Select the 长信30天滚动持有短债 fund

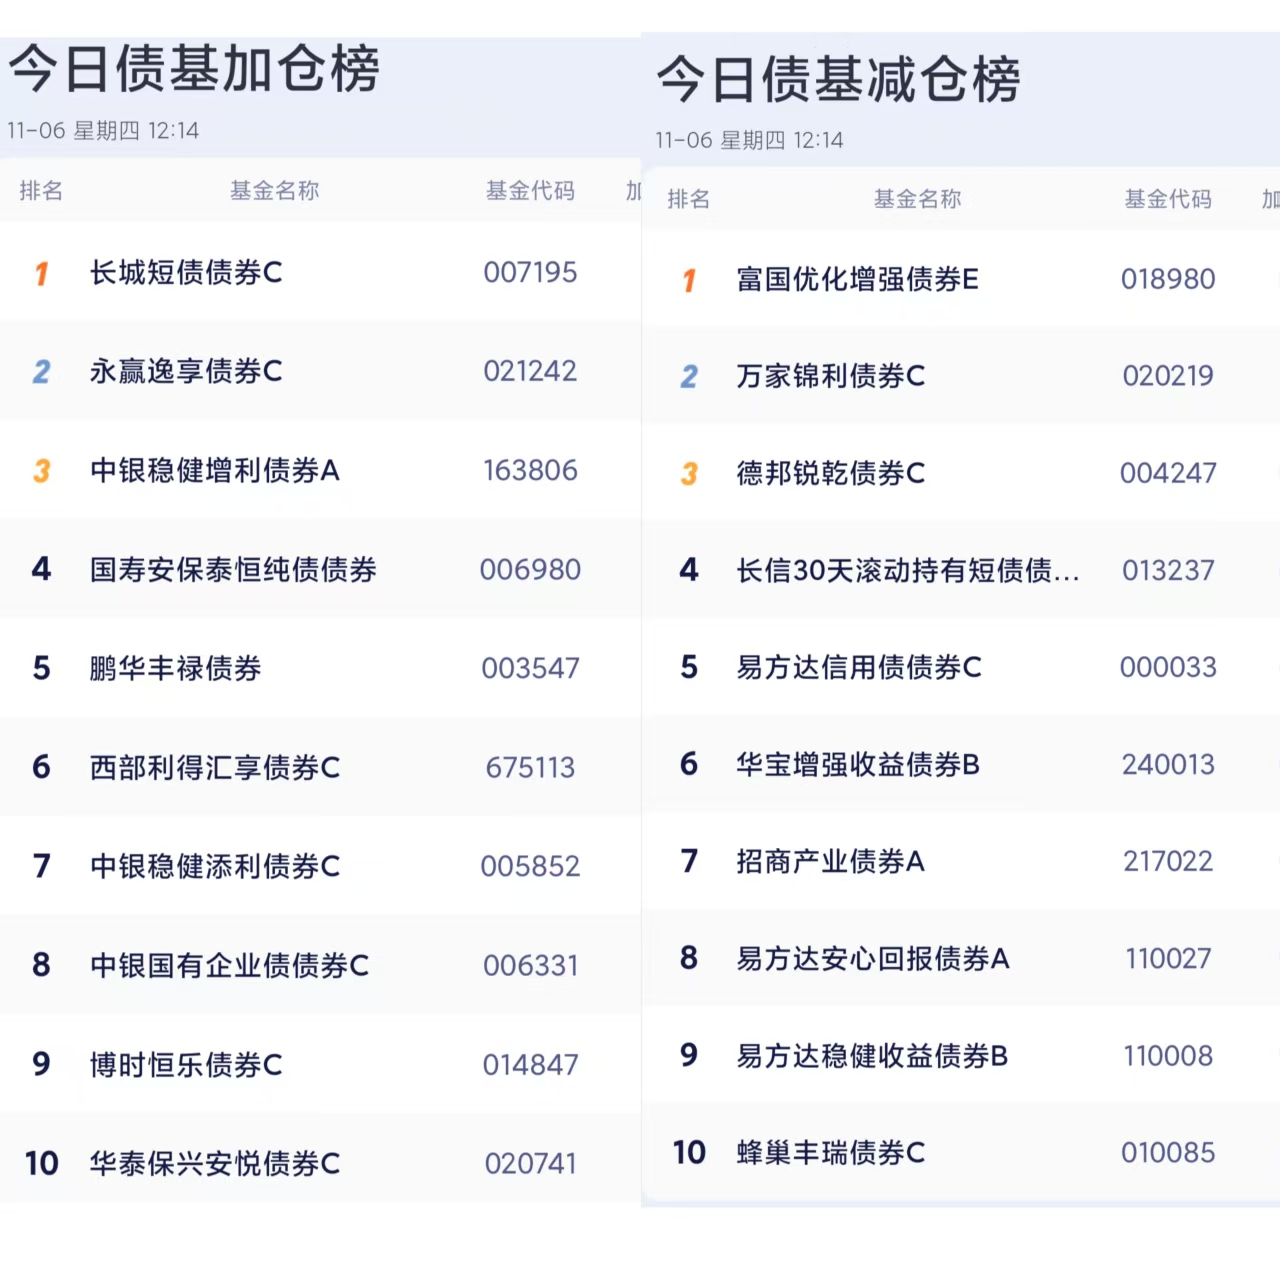coord(907,571)
